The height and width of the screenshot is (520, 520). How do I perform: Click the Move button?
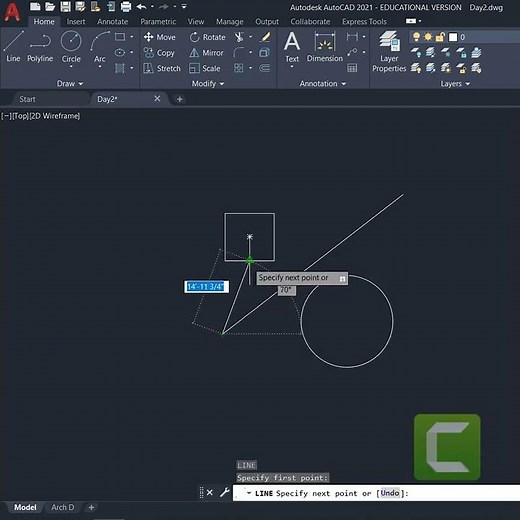coord(160,37)
